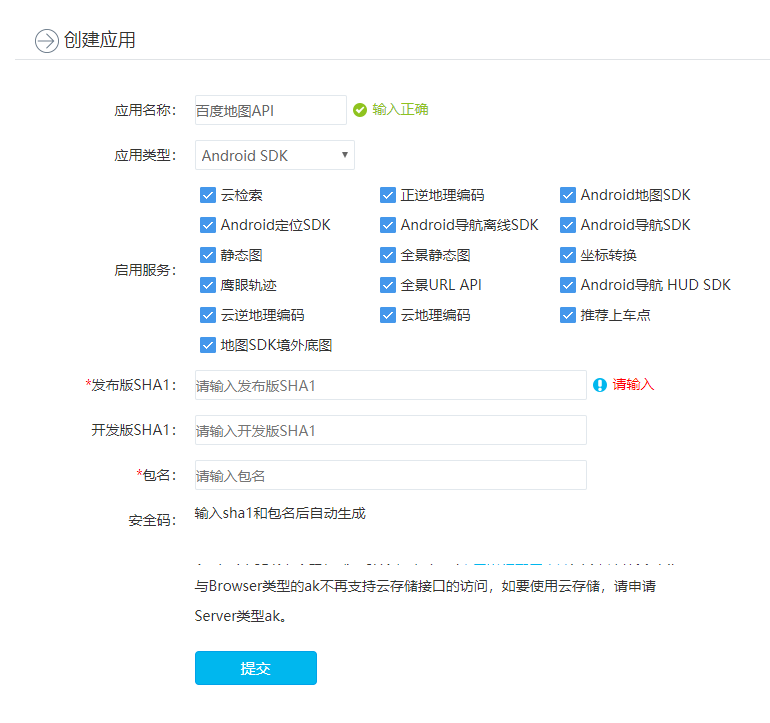Open the 应用类型 Android SDK dropdown
This screenshot has height=723, width=770.
pos(275,155)
